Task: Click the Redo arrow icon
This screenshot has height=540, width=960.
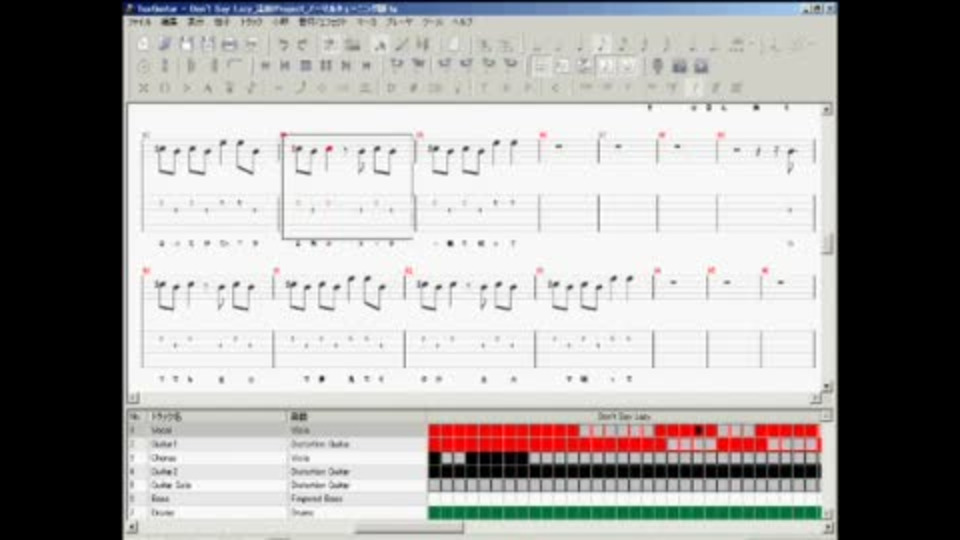Action: (303, 44)
